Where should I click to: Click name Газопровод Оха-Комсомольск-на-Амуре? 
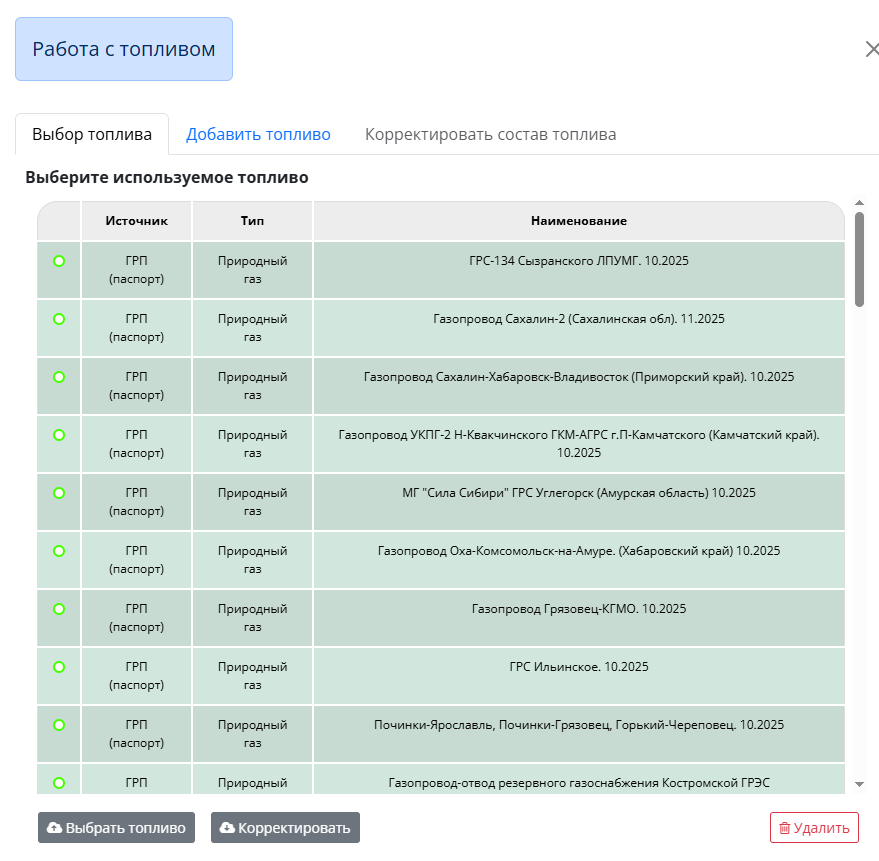pyautogui.click(x=579, y=551)
